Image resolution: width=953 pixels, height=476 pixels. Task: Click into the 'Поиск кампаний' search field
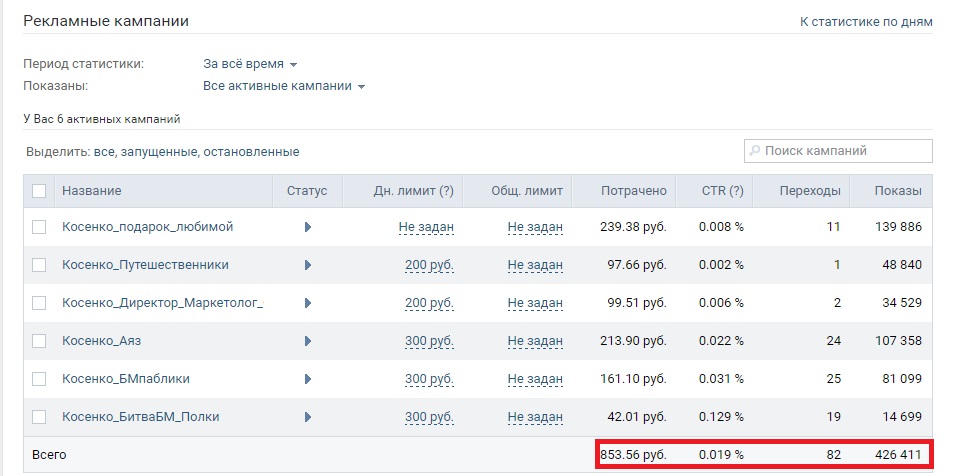[845, 151]
